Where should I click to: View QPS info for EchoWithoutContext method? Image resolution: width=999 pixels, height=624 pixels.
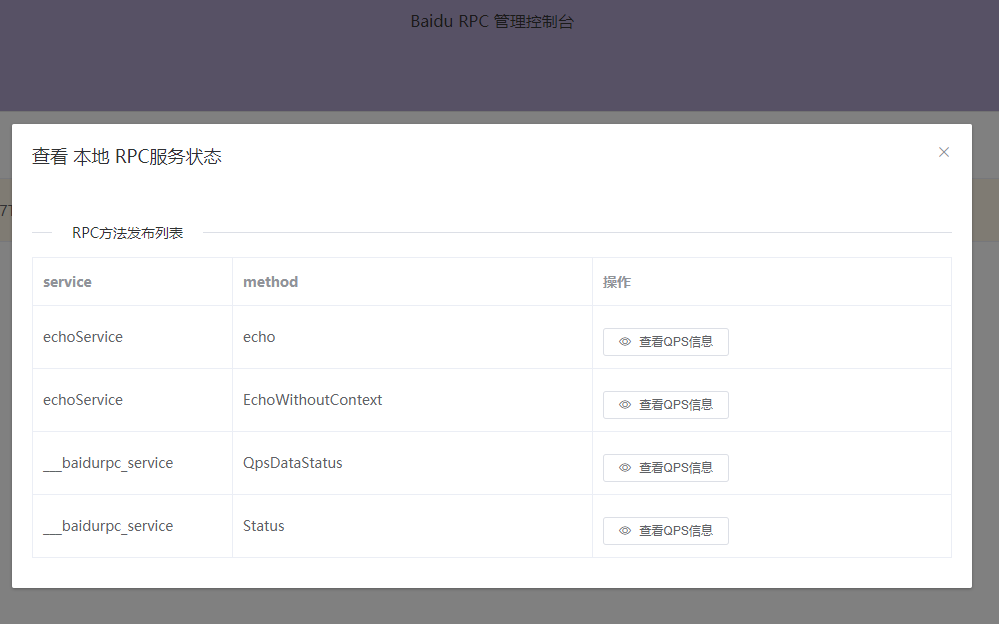[x=666, y=405]
